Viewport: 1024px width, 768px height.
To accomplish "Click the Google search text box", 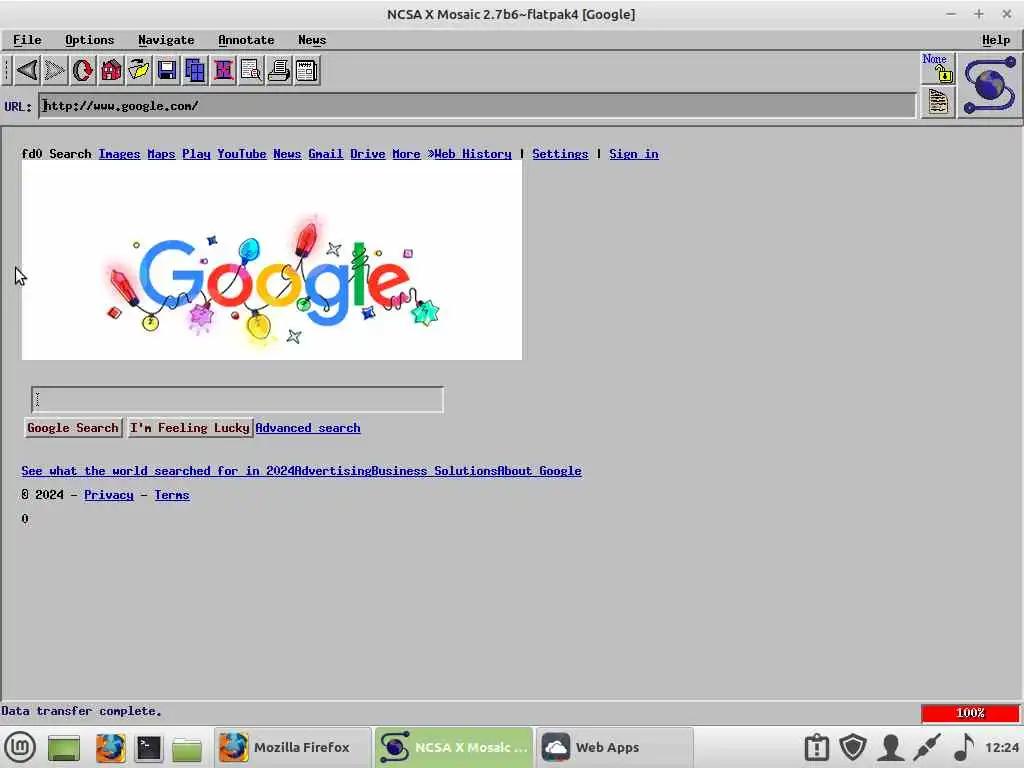I will tap(237, 400).
